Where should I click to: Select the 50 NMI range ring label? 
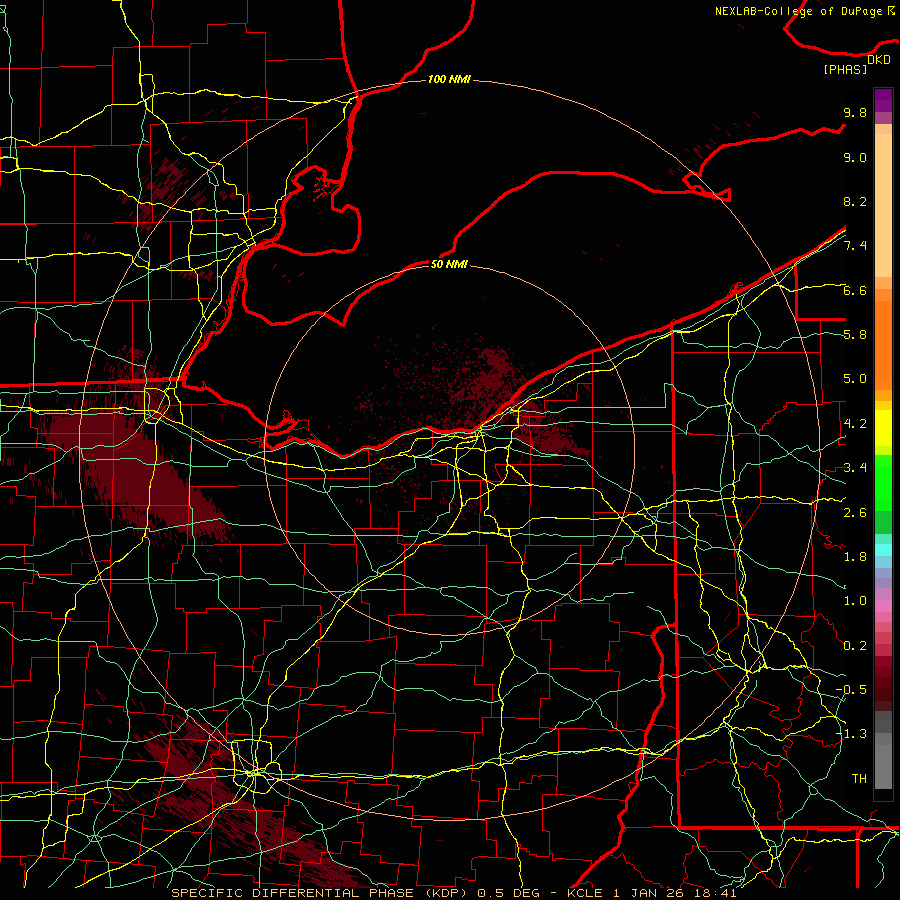click(449, 264)
